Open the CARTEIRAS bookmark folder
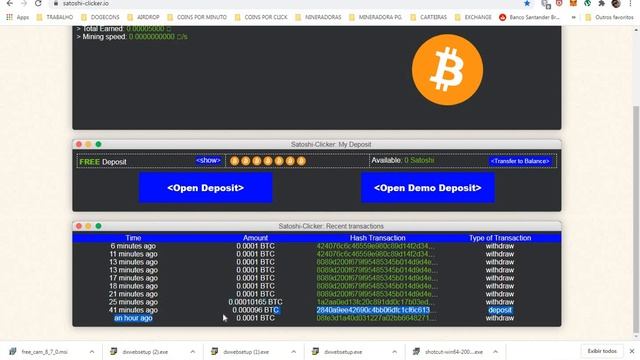Screen dimensions: 640x360 (429, 17)
